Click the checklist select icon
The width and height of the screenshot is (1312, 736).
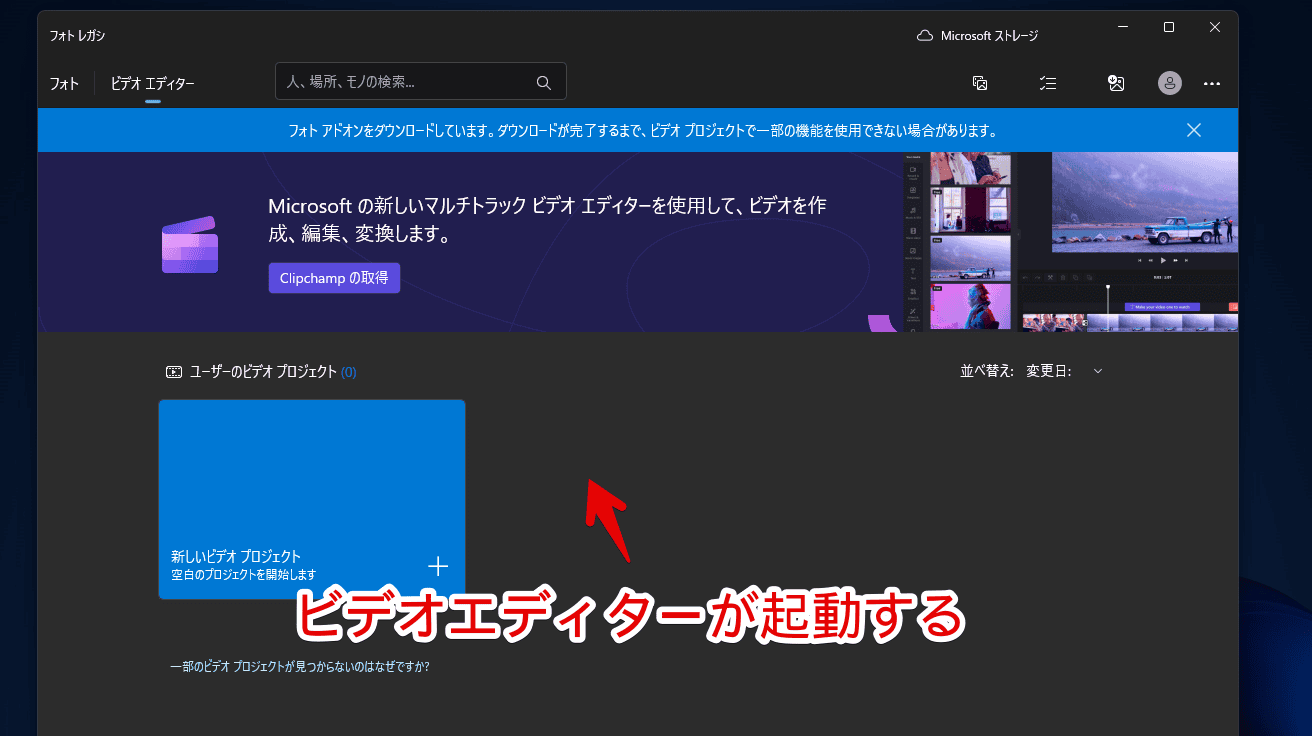click(x=1048, y=84)
